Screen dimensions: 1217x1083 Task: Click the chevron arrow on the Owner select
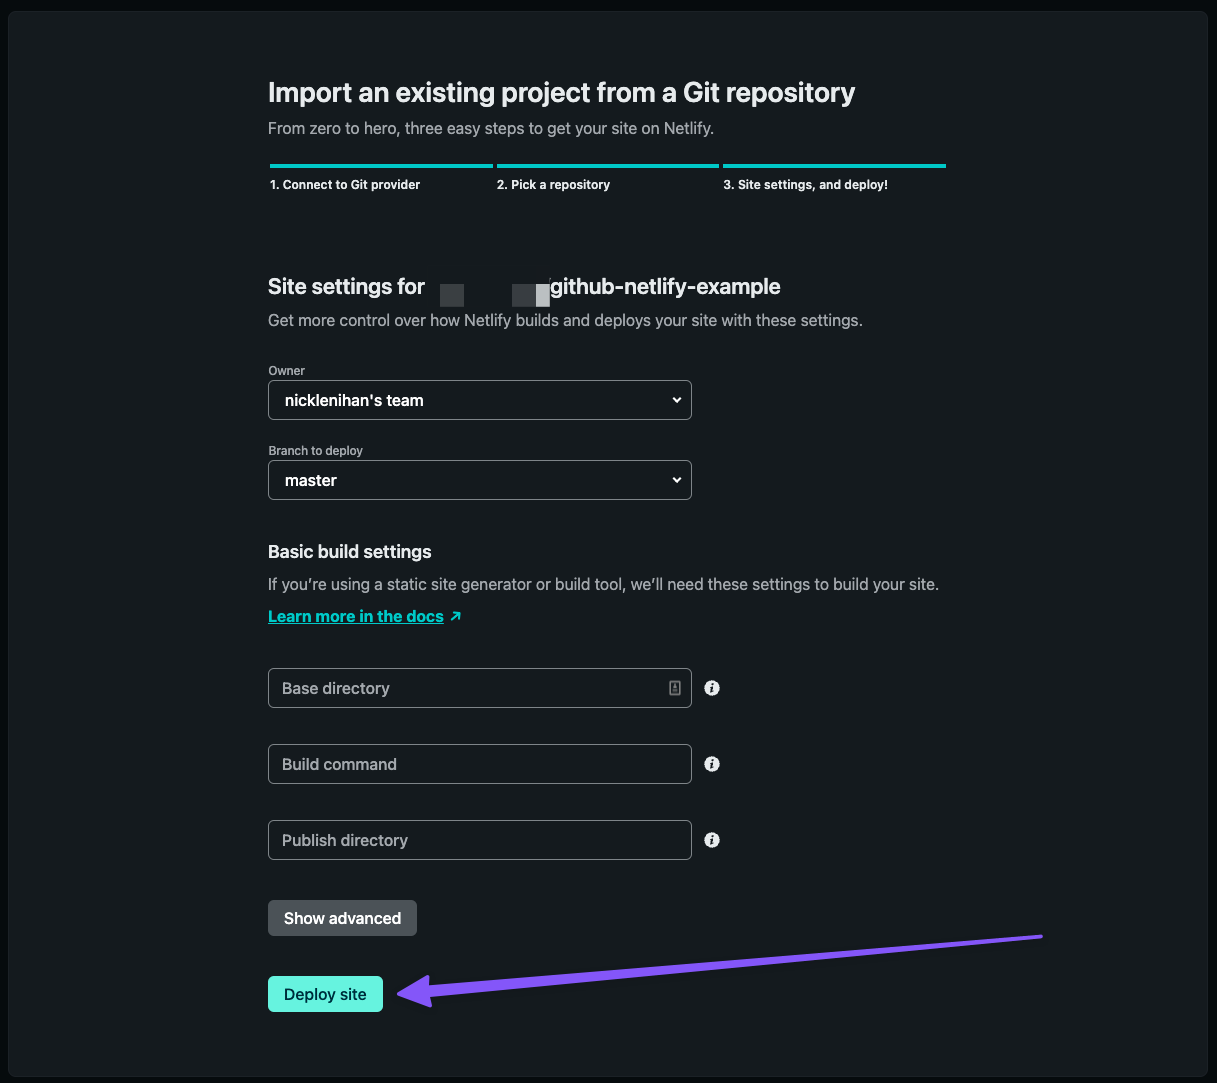[x=677, y=400]
